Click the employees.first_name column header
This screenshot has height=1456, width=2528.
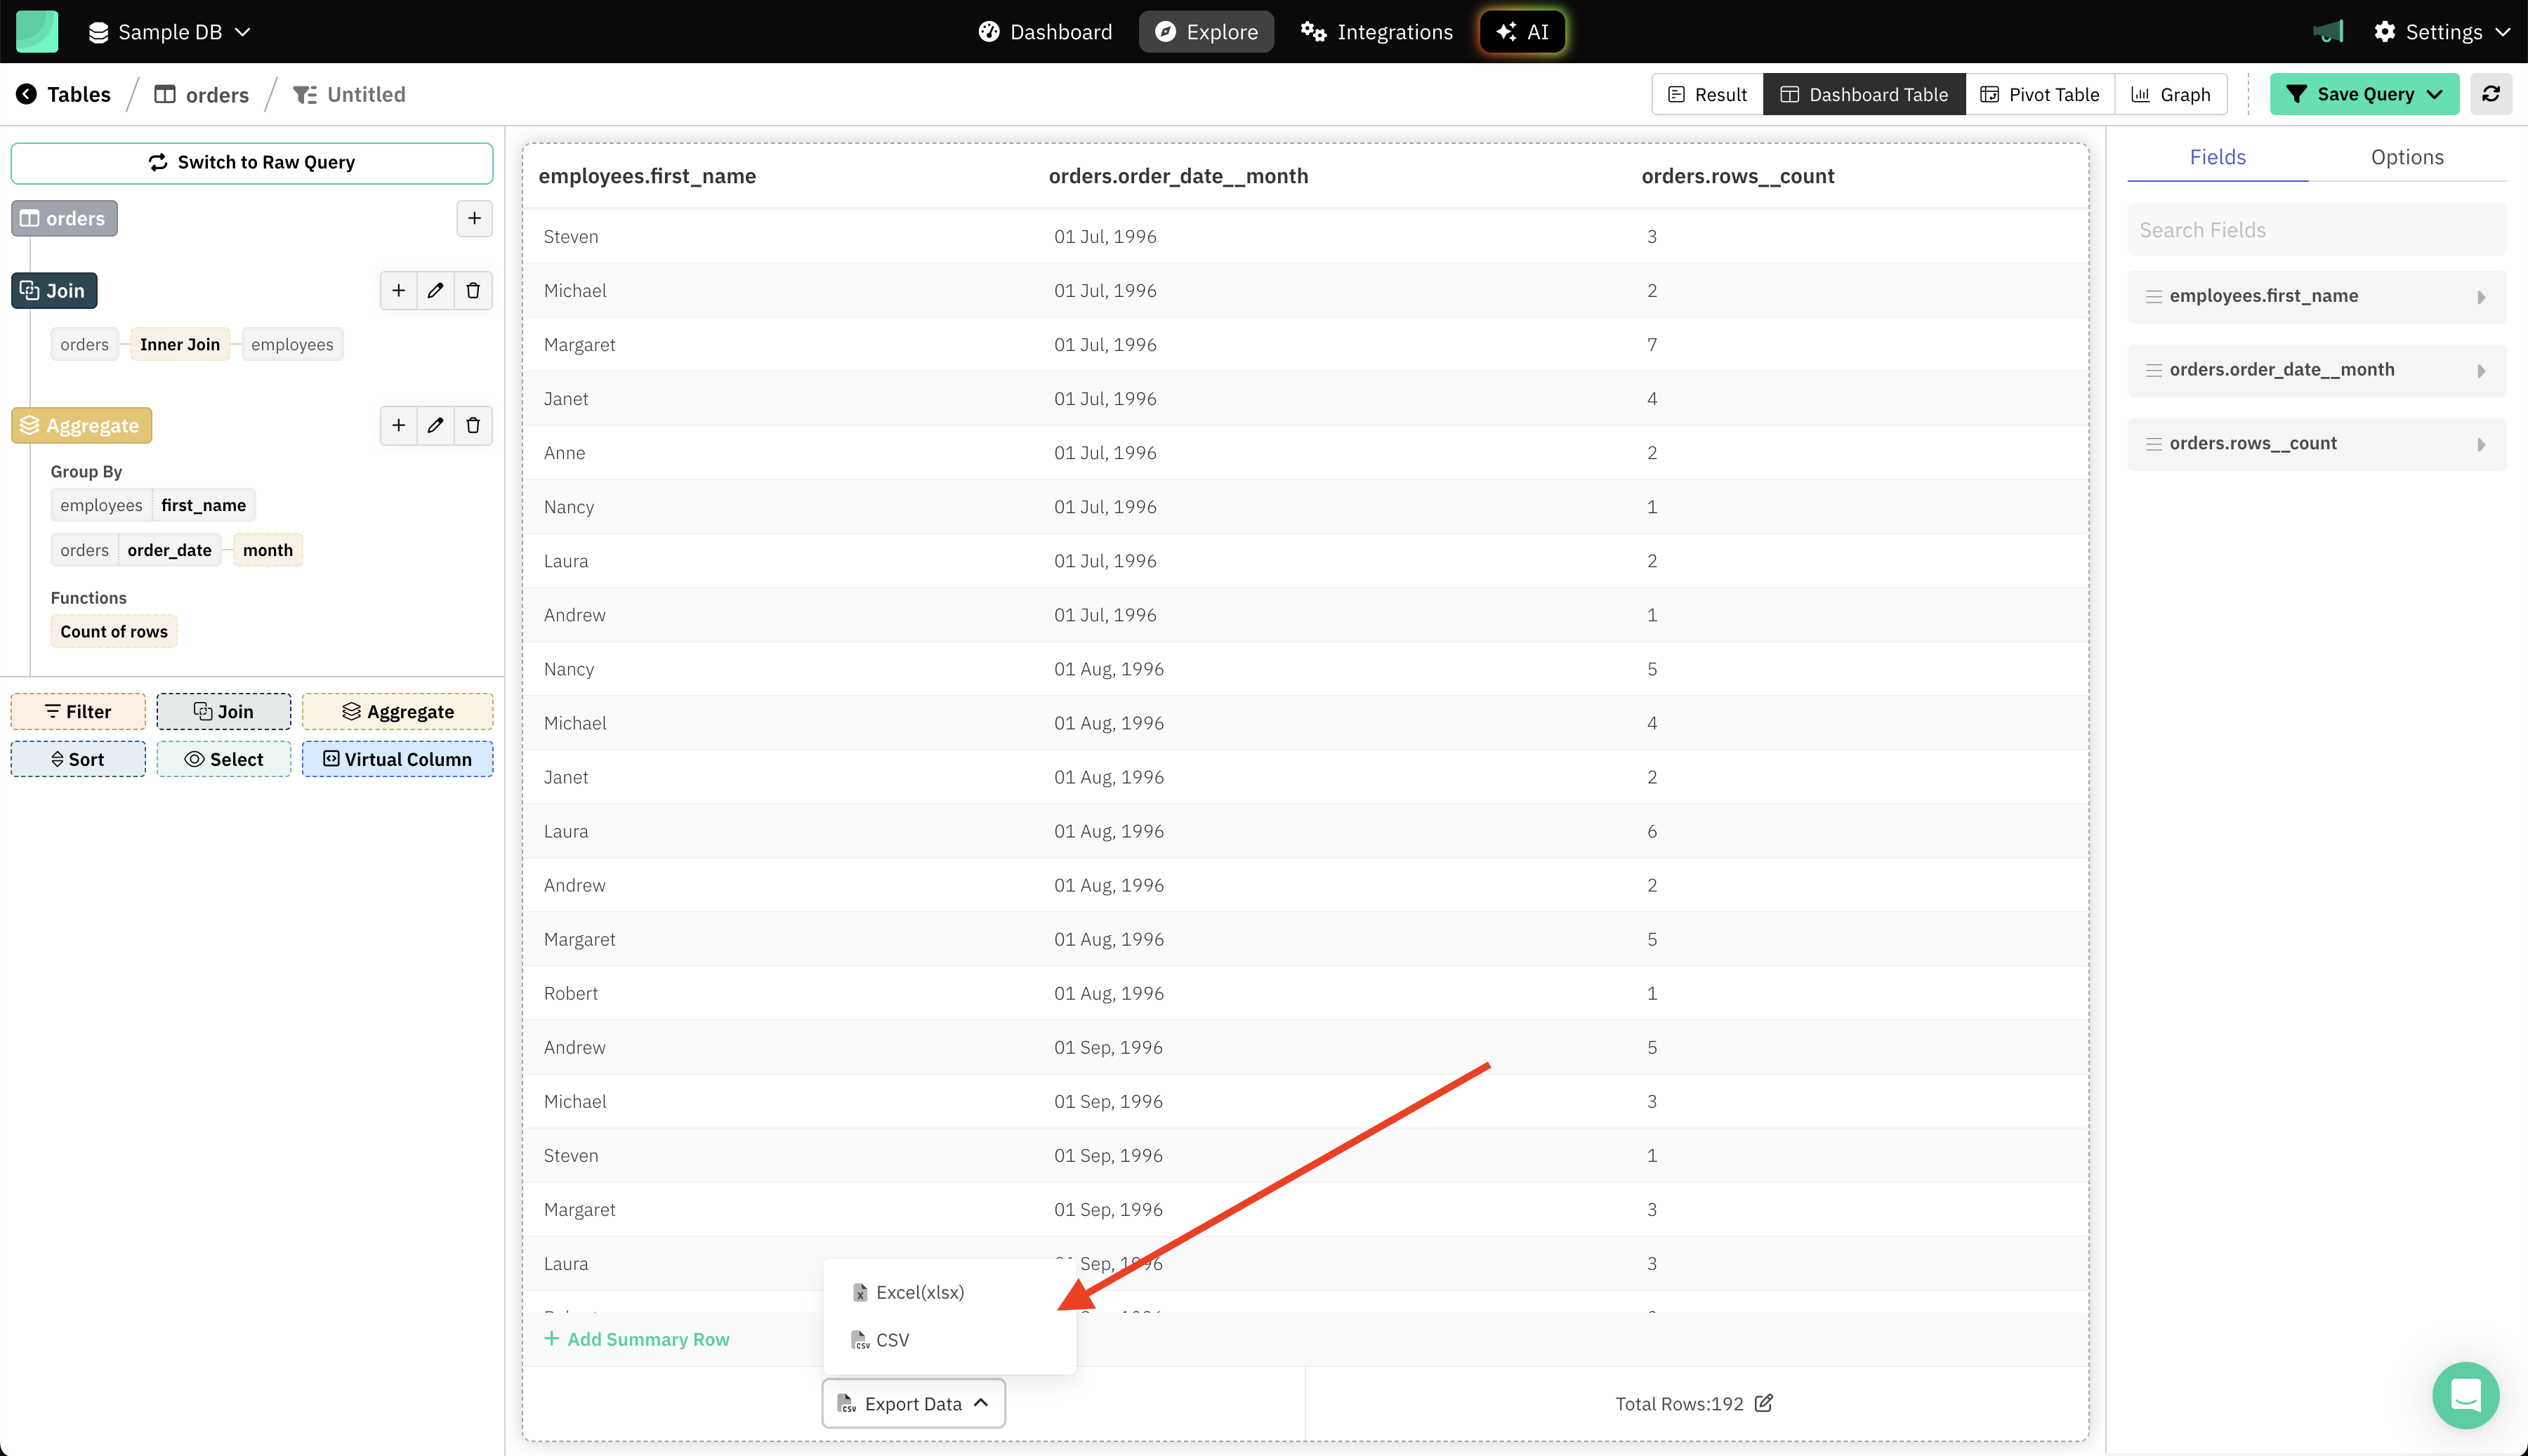(x=647, y=176)
